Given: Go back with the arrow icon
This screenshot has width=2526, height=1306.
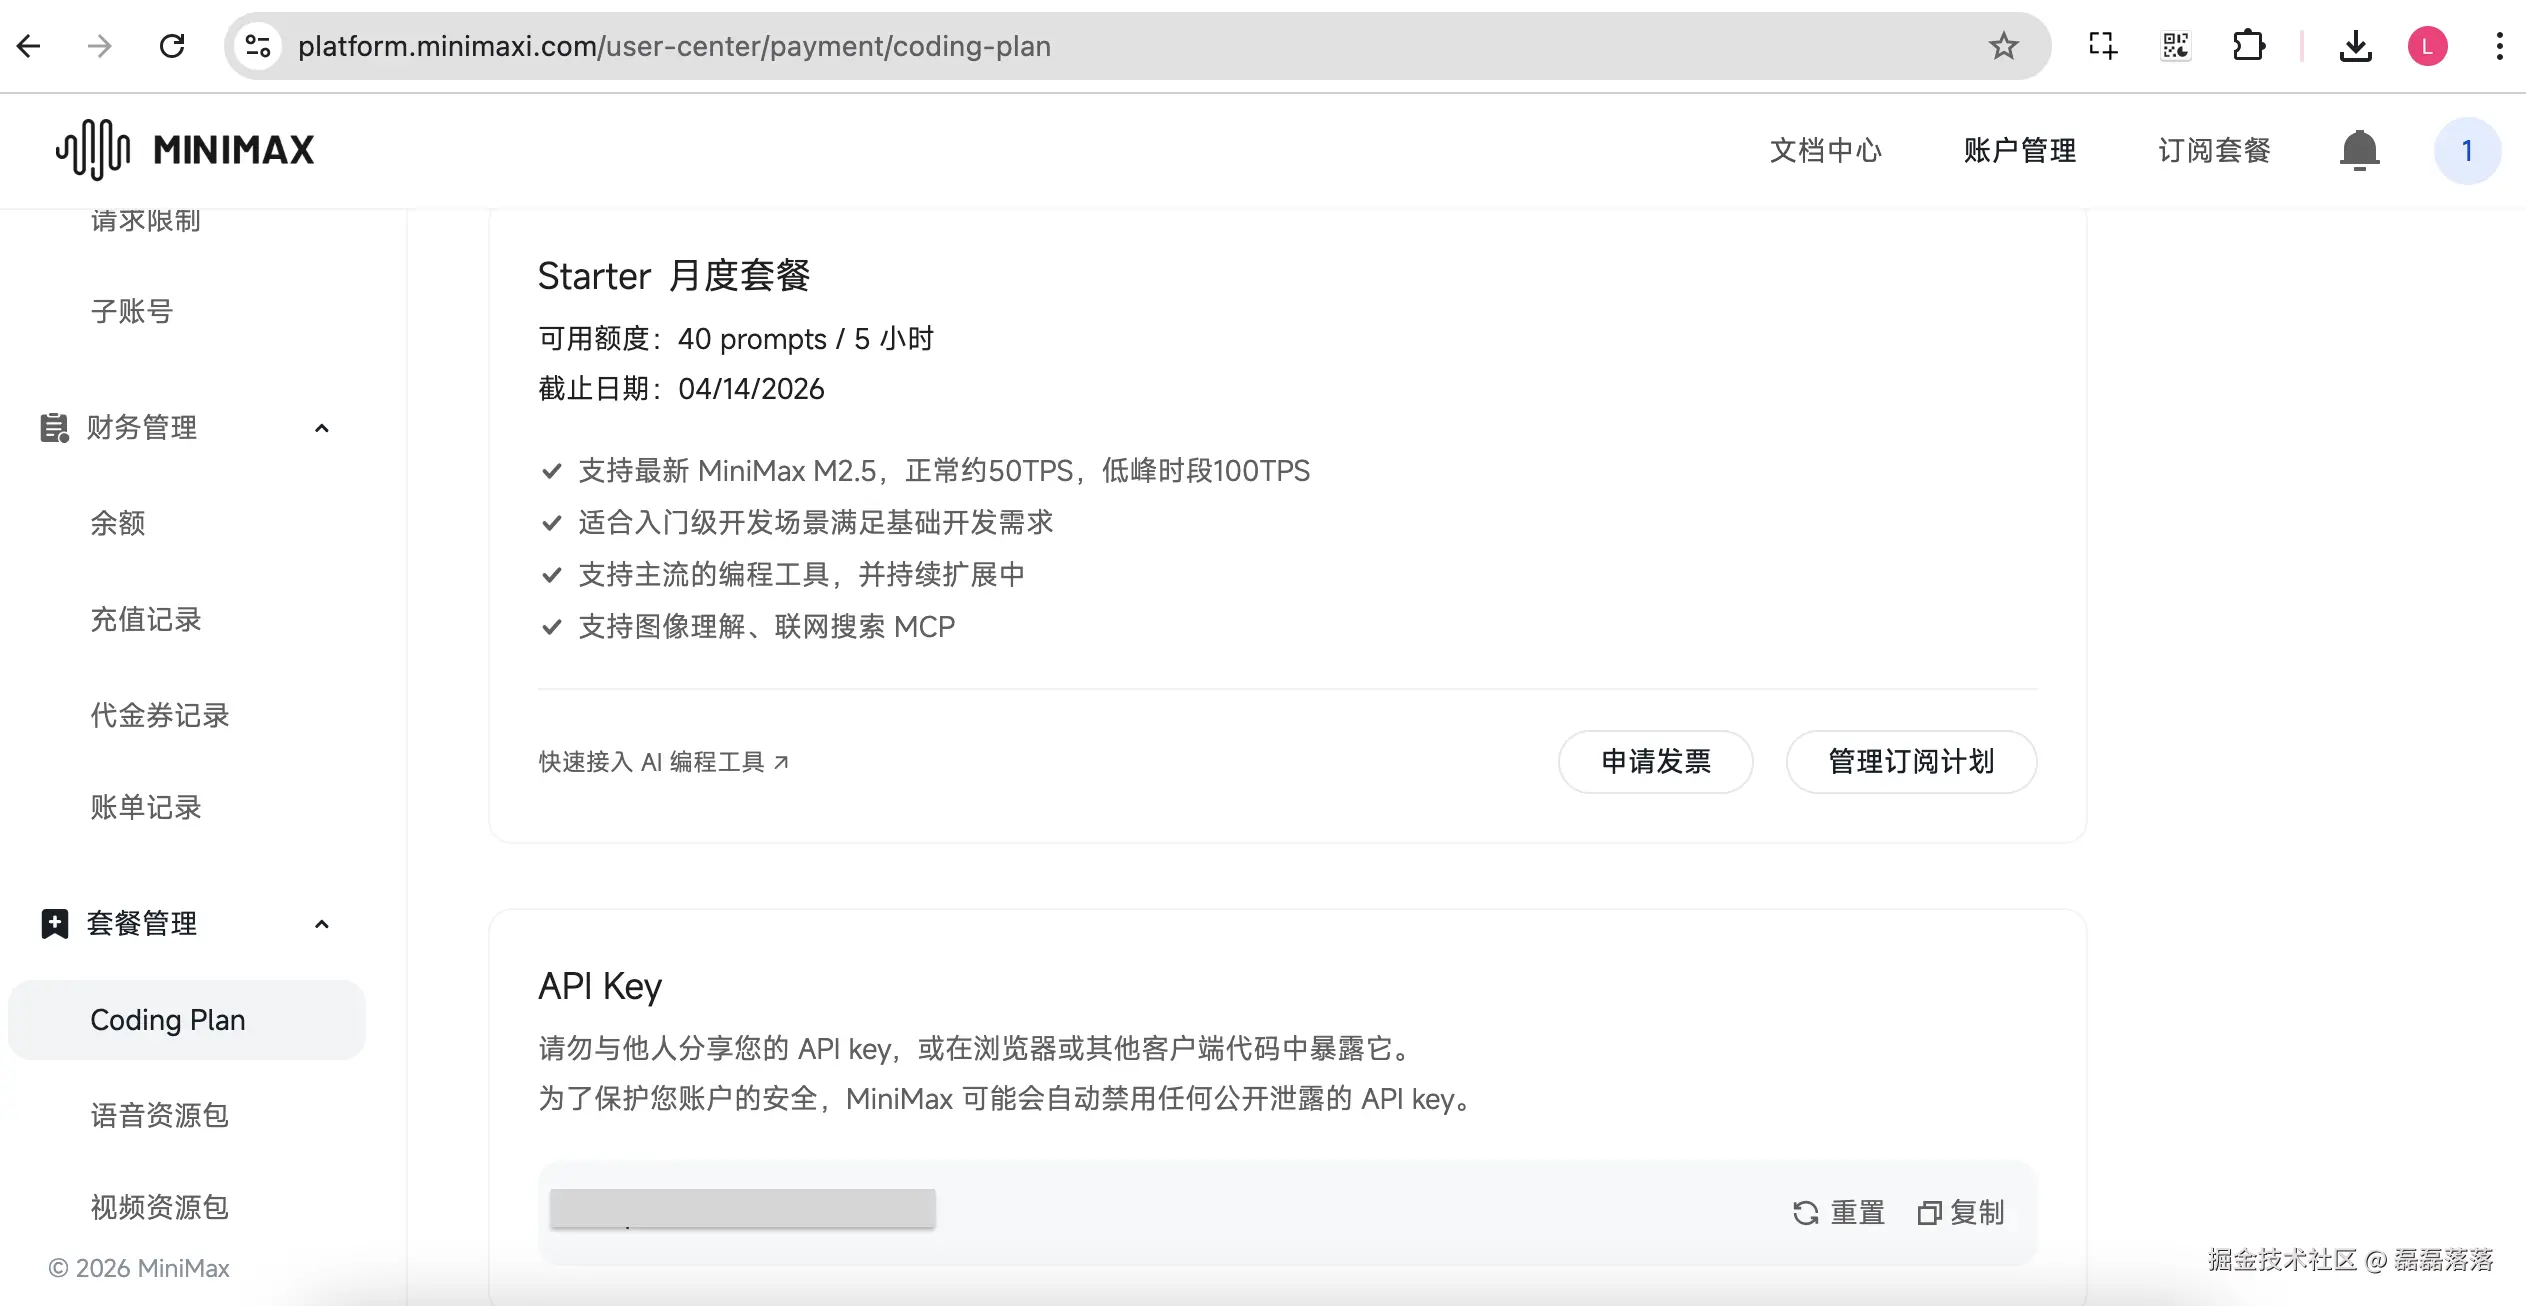Looking at the screenshot, I should pyautogui.click(x=29, y=46).
